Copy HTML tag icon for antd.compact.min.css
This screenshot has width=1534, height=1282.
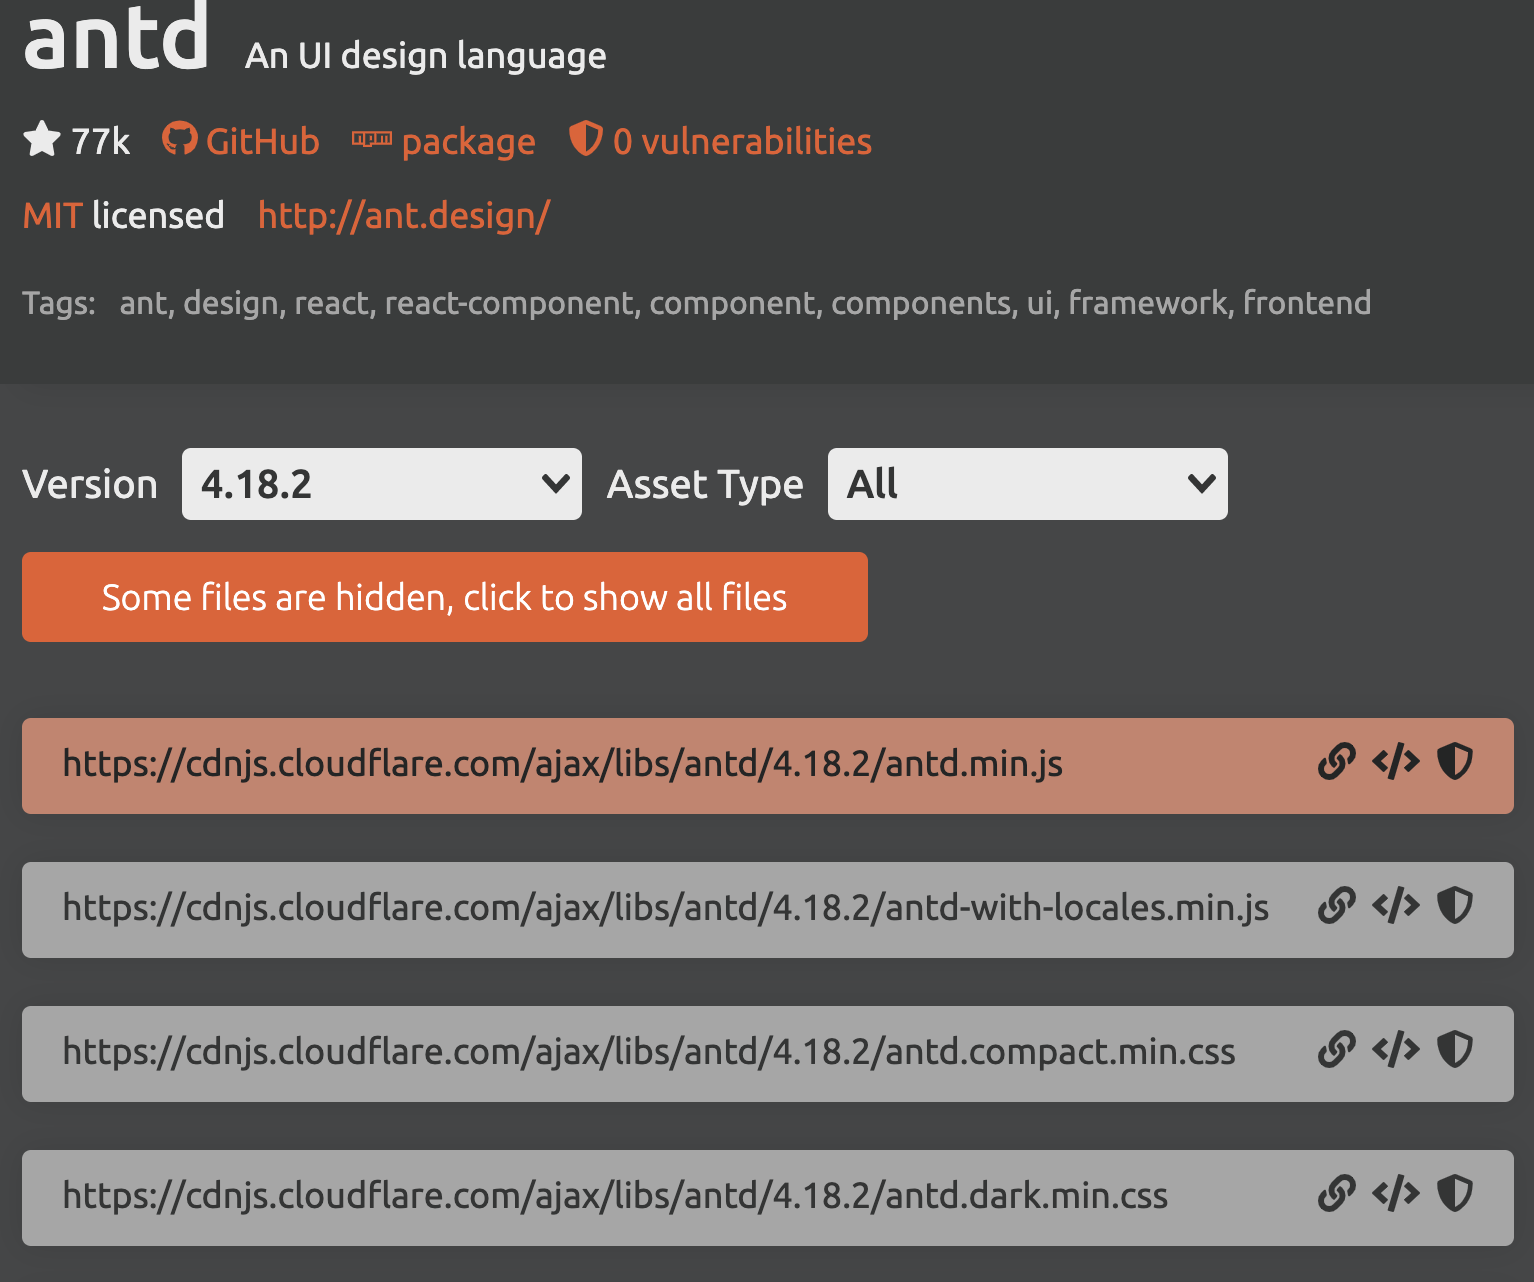1396,1050
